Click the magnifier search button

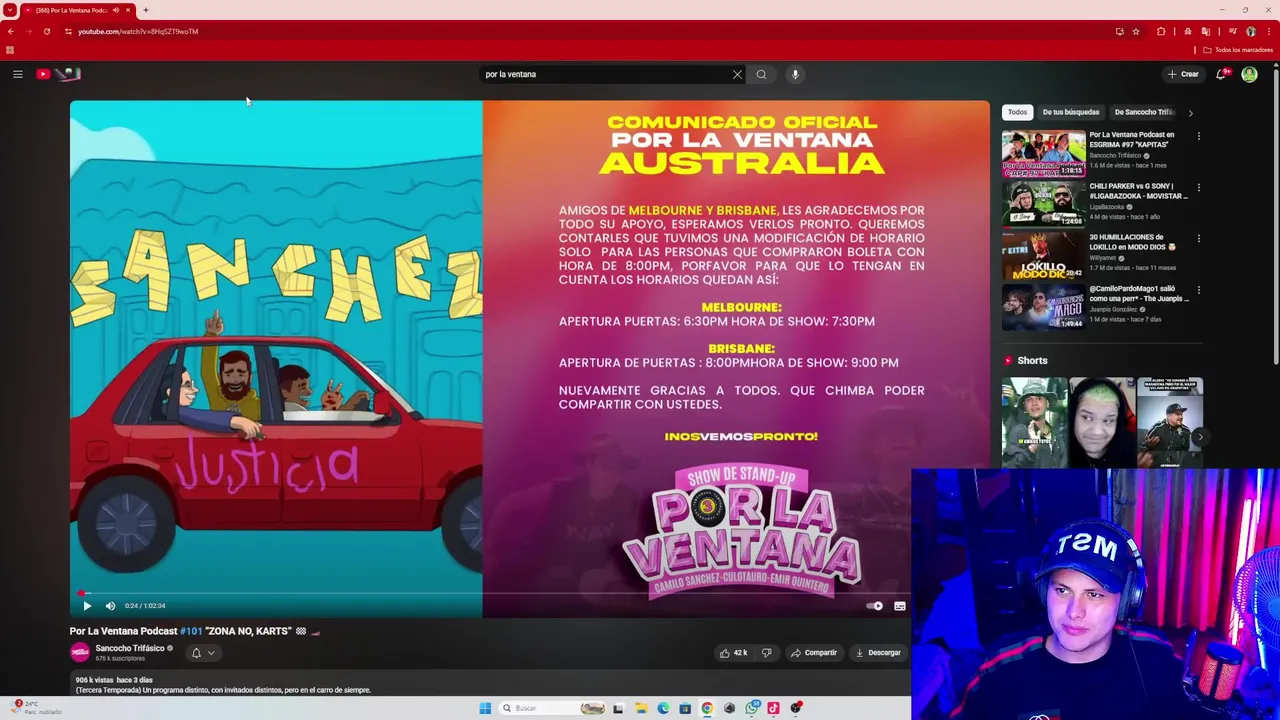(x=761, y=74)
